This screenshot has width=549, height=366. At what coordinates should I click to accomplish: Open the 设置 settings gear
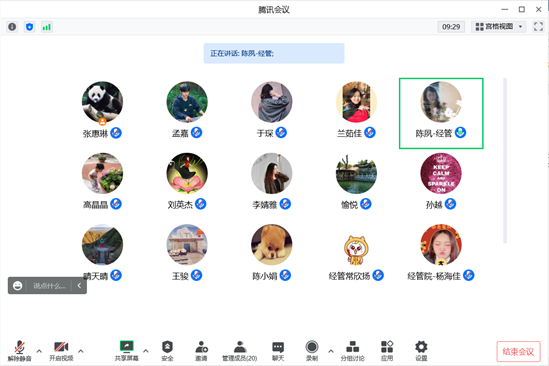pyautogui.click(x=421, y=350)
